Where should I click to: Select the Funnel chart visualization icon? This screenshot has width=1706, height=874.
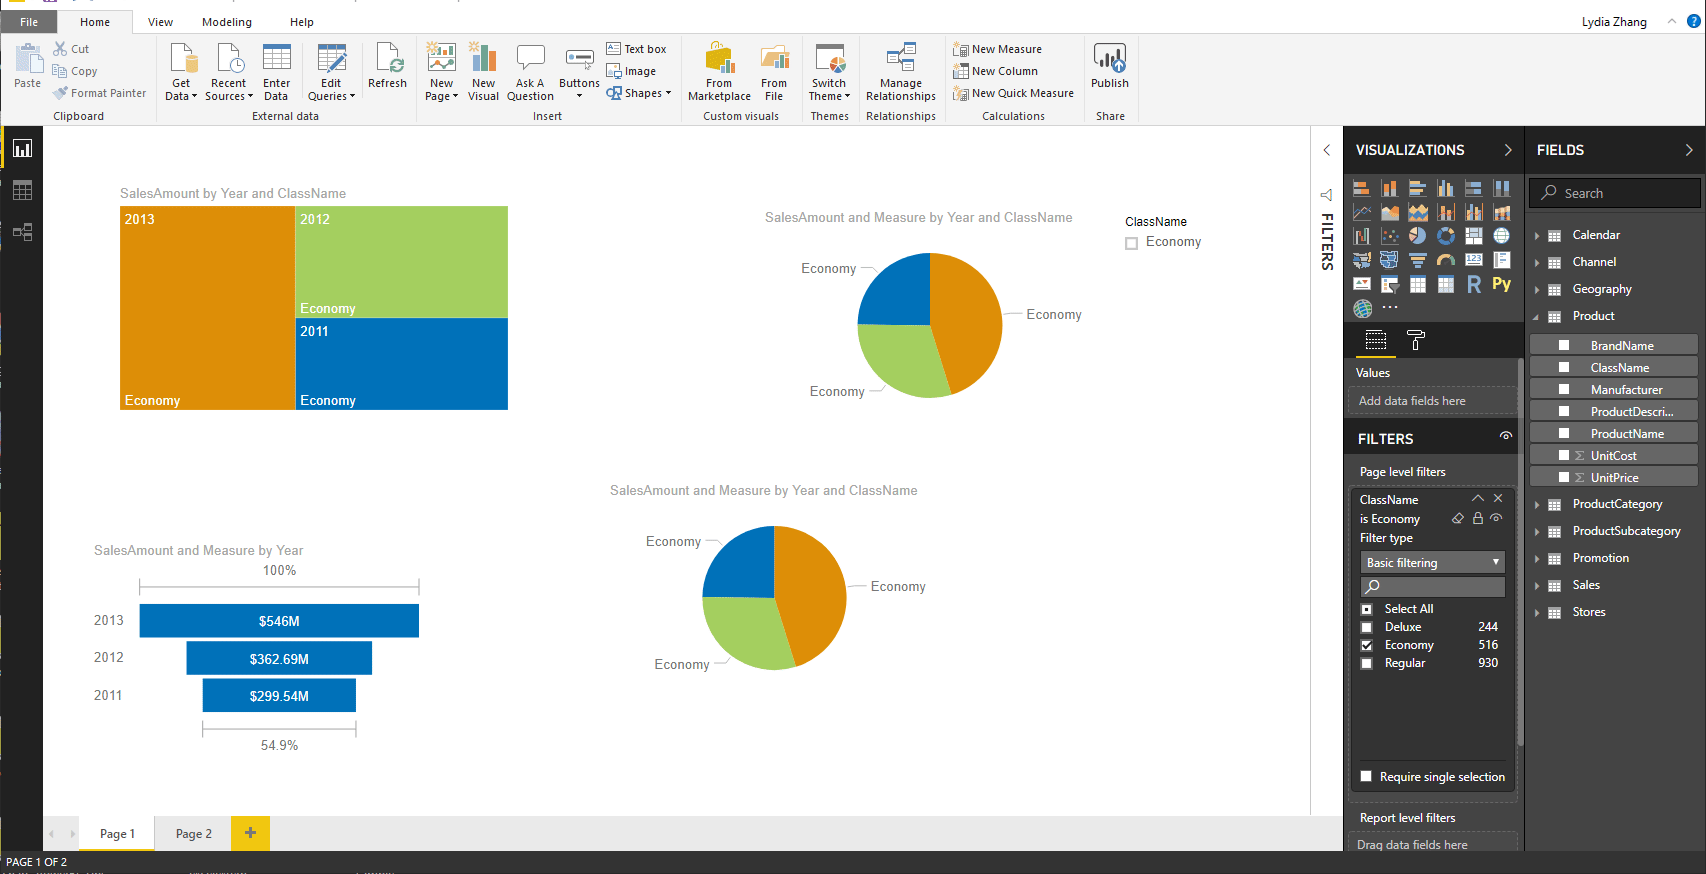1417,260
